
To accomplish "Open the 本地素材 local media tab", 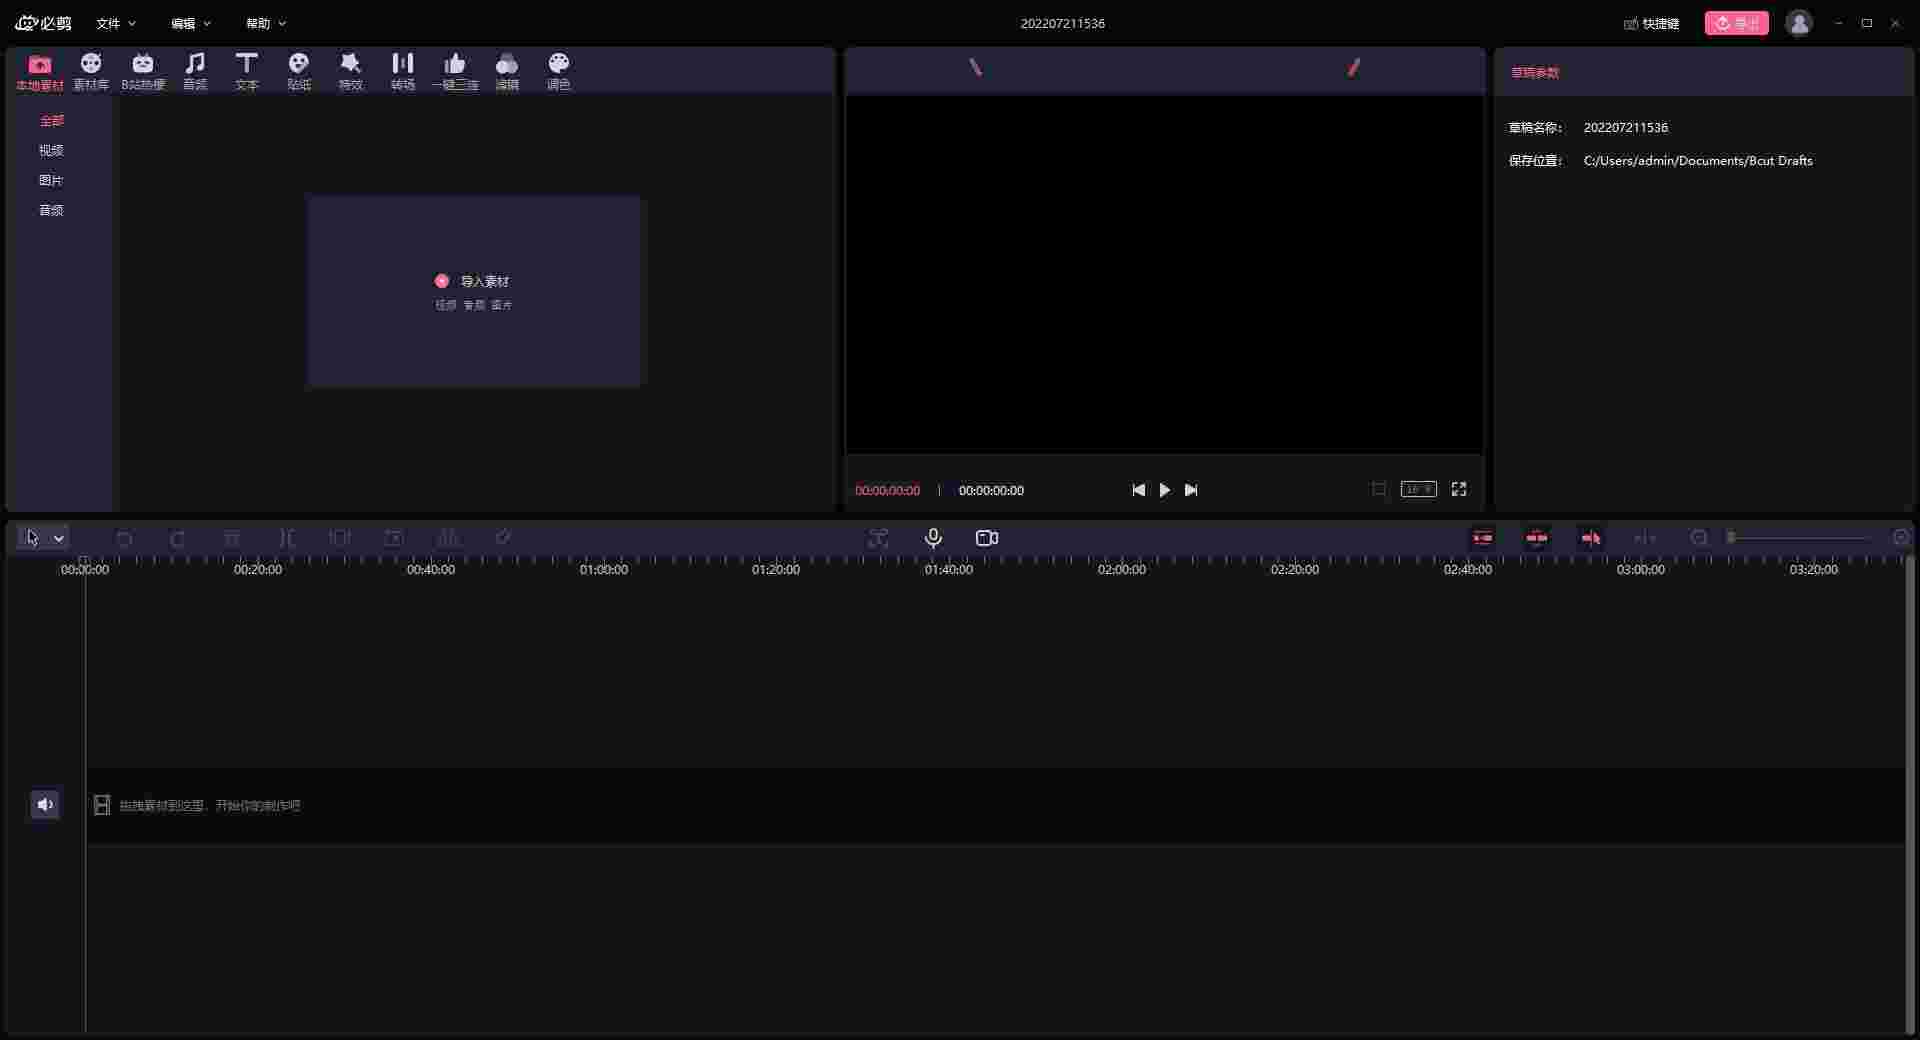I will (x=40, y=72).
